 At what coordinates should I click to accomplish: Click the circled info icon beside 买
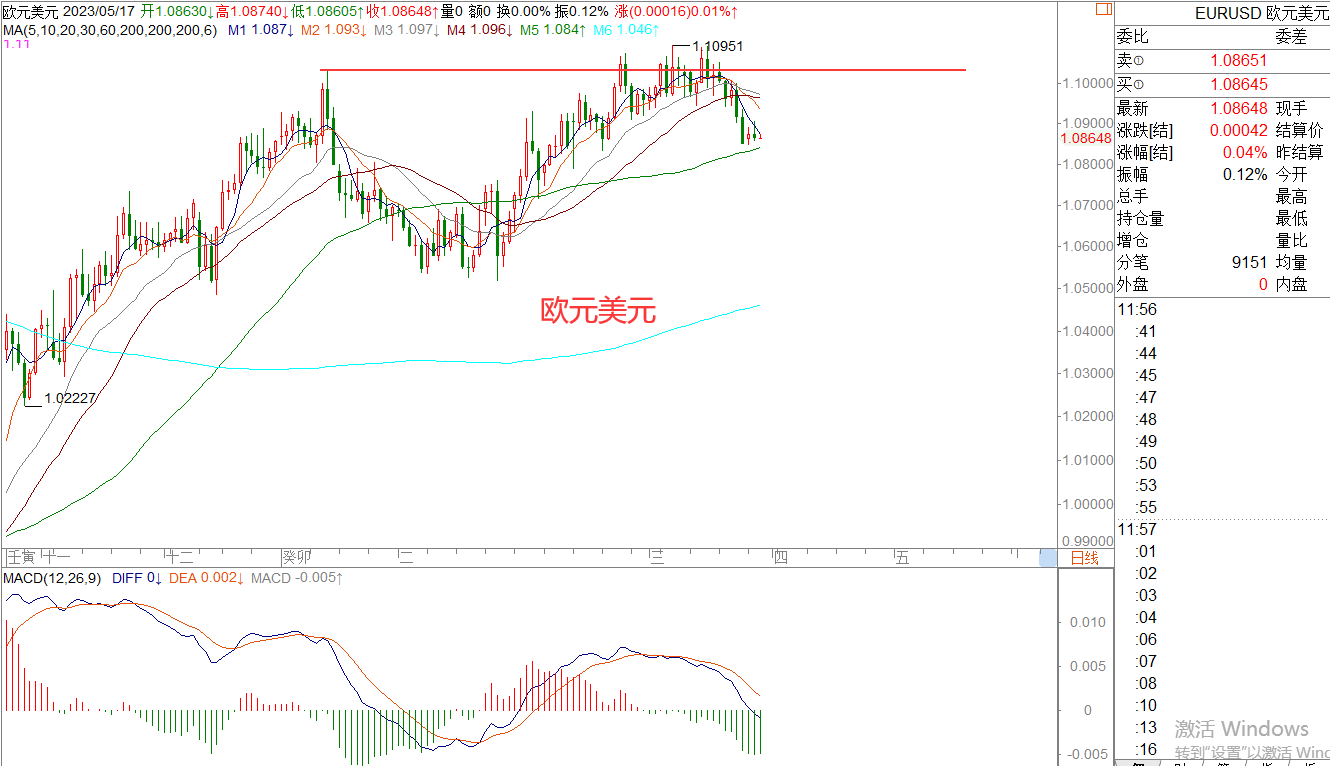coord(1139,85)
